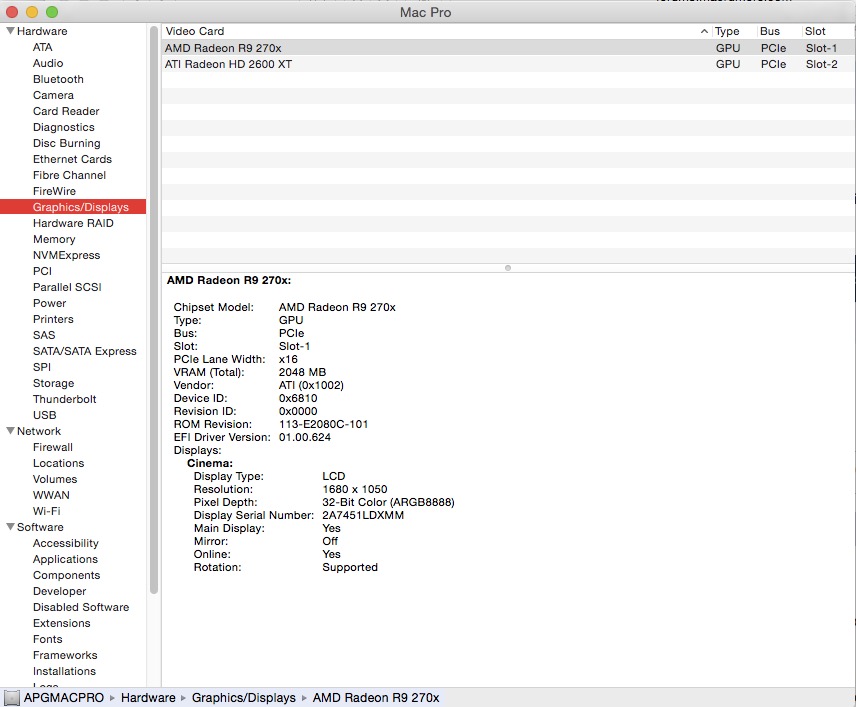
Task: Open Card Reader information
Action: click(x=66, y=111)
